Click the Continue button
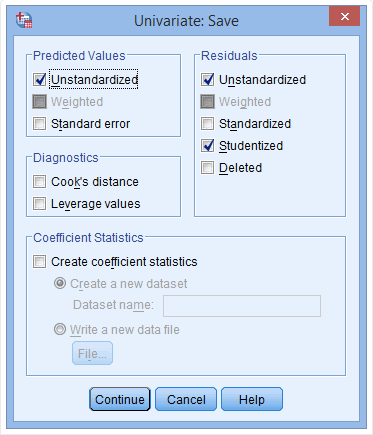Screen dimensions: 373x435 click(x=120, y=399)
